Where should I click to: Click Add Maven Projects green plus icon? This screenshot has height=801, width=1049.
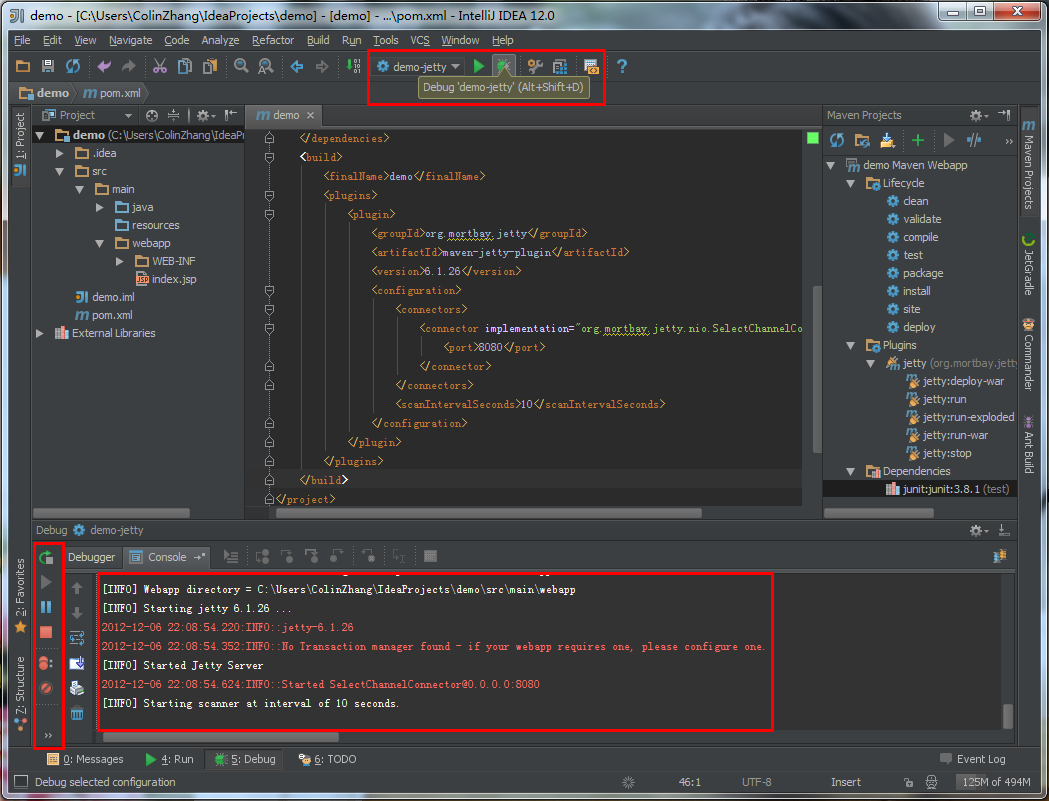918,140
